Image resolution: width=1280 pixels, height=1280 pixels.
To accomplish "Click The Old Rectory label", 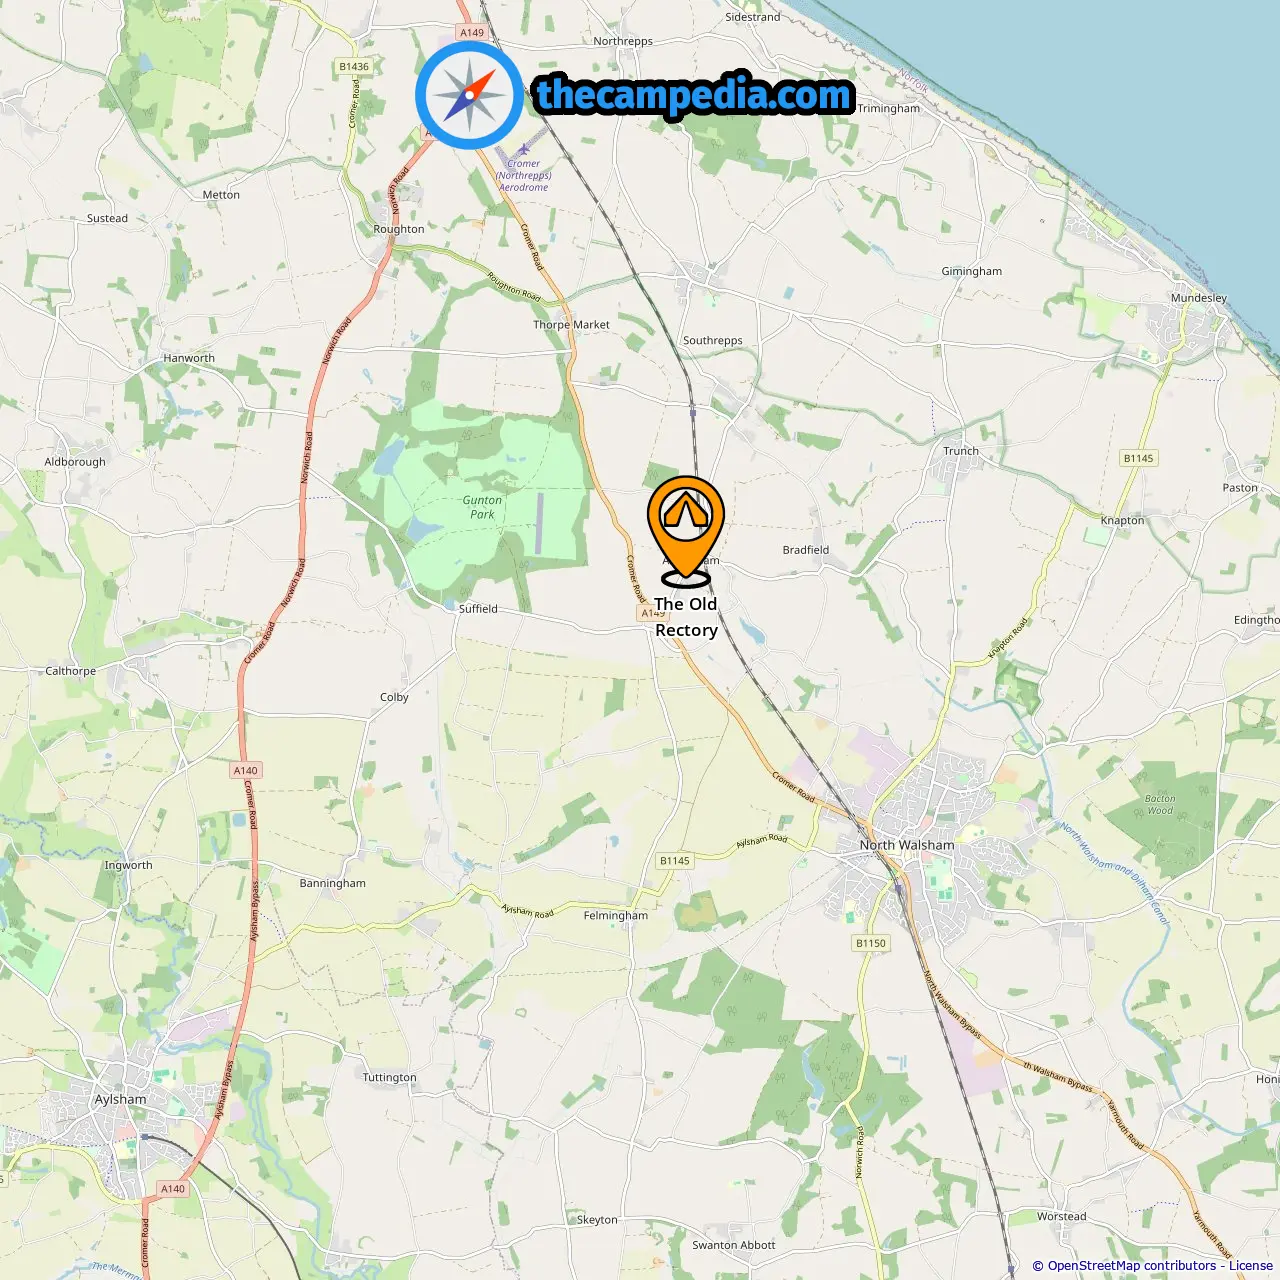I will click(686, 617).
